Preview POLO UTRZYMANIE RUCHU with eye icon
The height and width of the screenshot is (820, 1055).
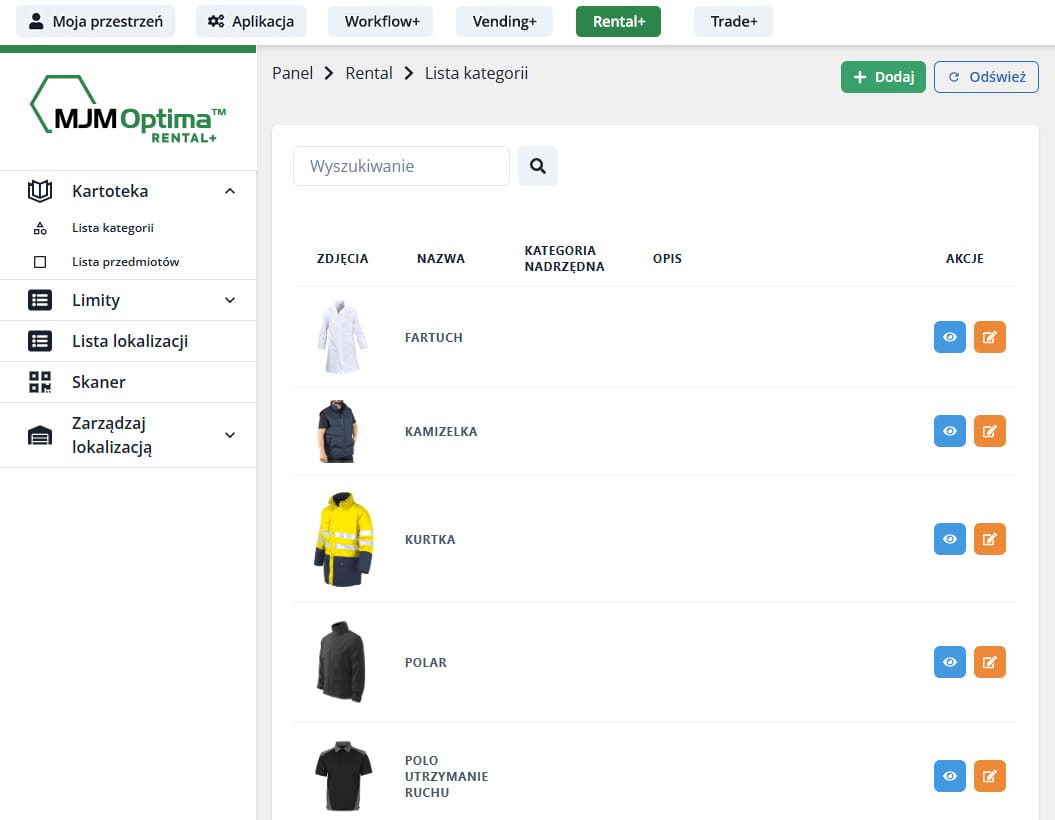(x=949, y=776)
